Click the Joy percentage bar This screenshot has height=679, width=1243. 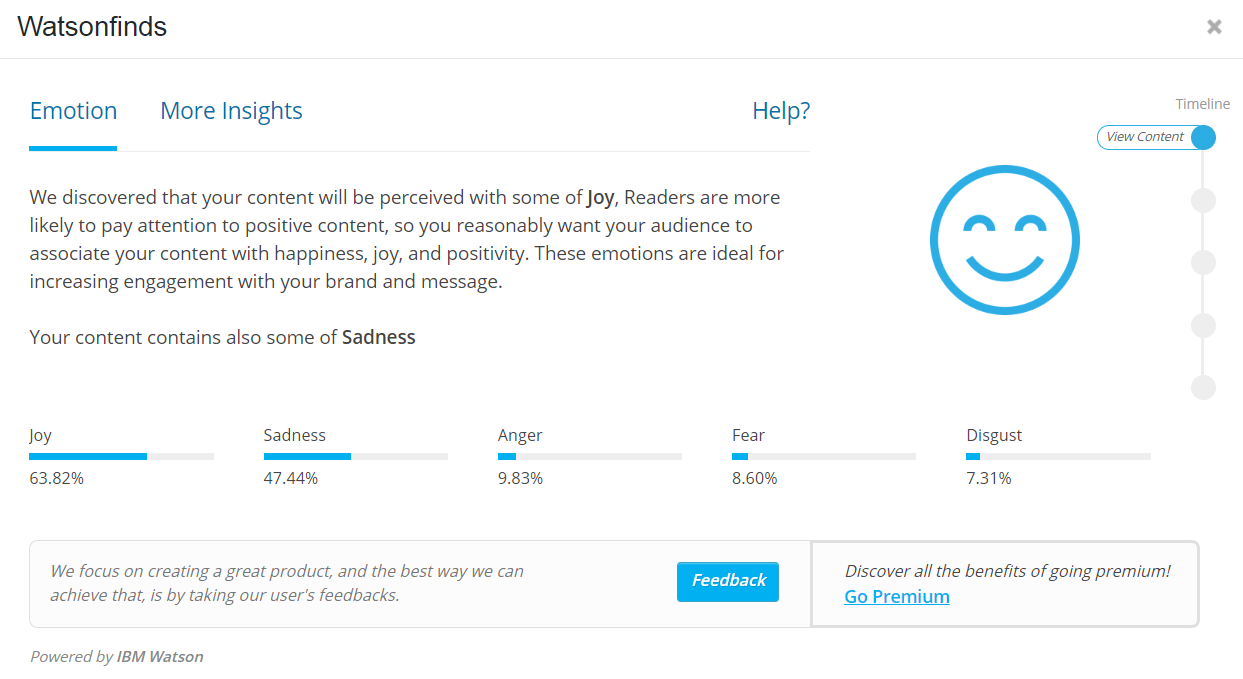(121, 456)
